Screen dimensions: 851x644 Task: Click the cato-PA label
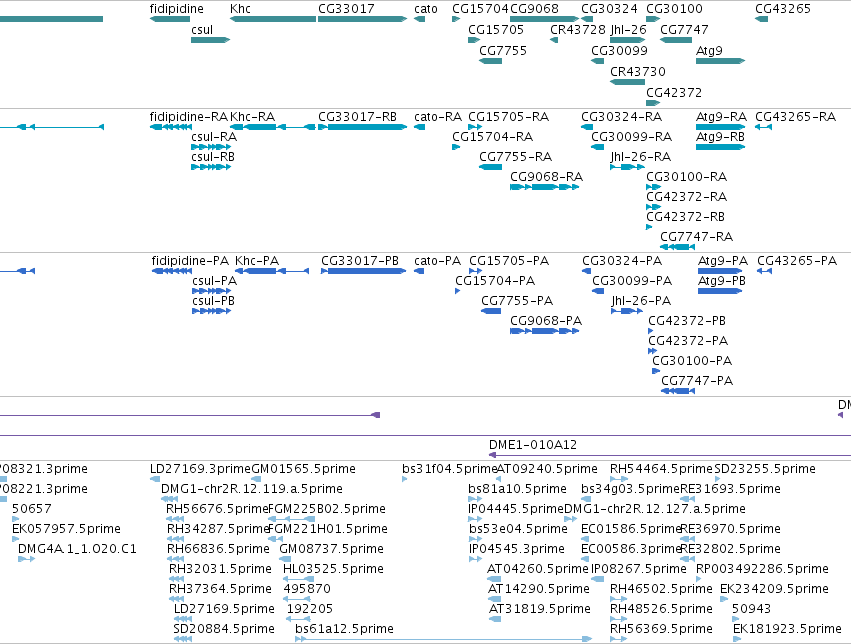coord(437,260)
